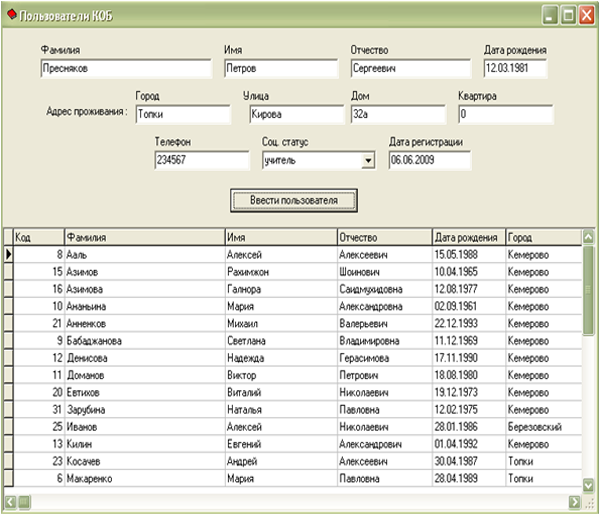The height and width of the screenshot is (515, 600).
Task: Click the 'Телефон' input field
Action: coord(201,160)
